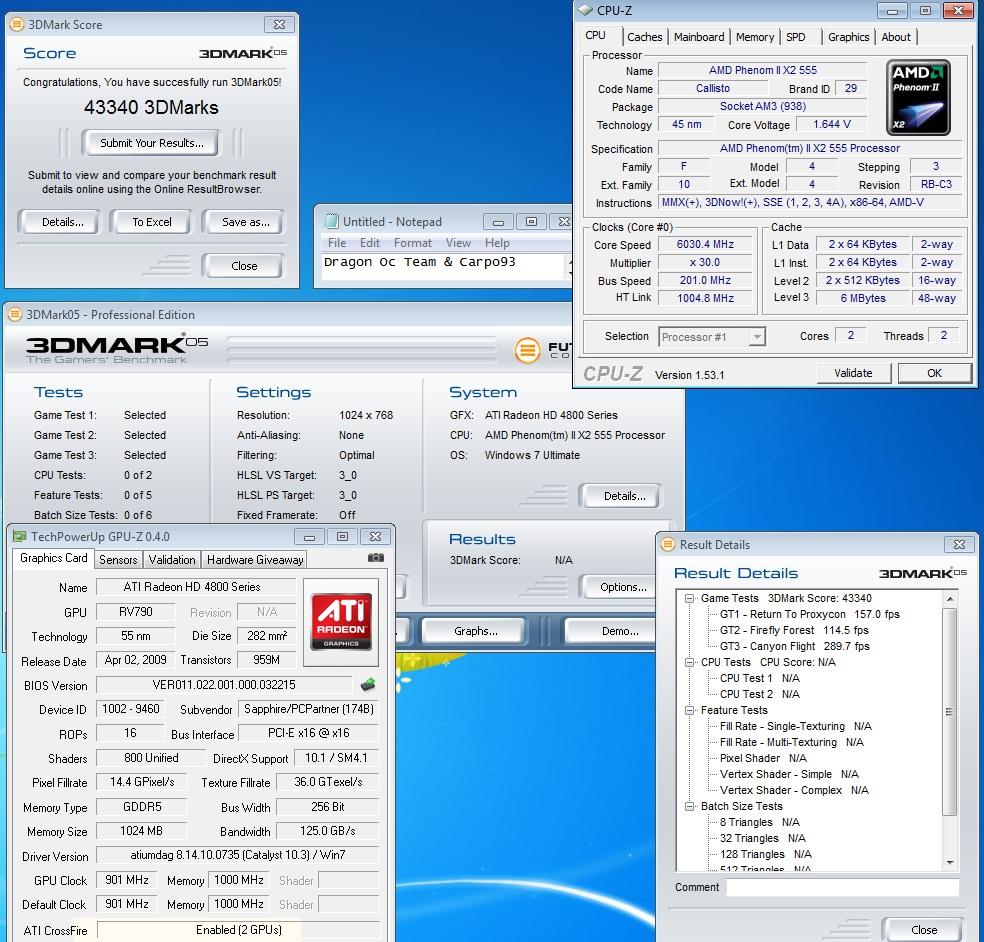This screenshot has height=942, width=984.
Task: Open the Mainboard tab in CPU-Z
Action: coord(698,37)
